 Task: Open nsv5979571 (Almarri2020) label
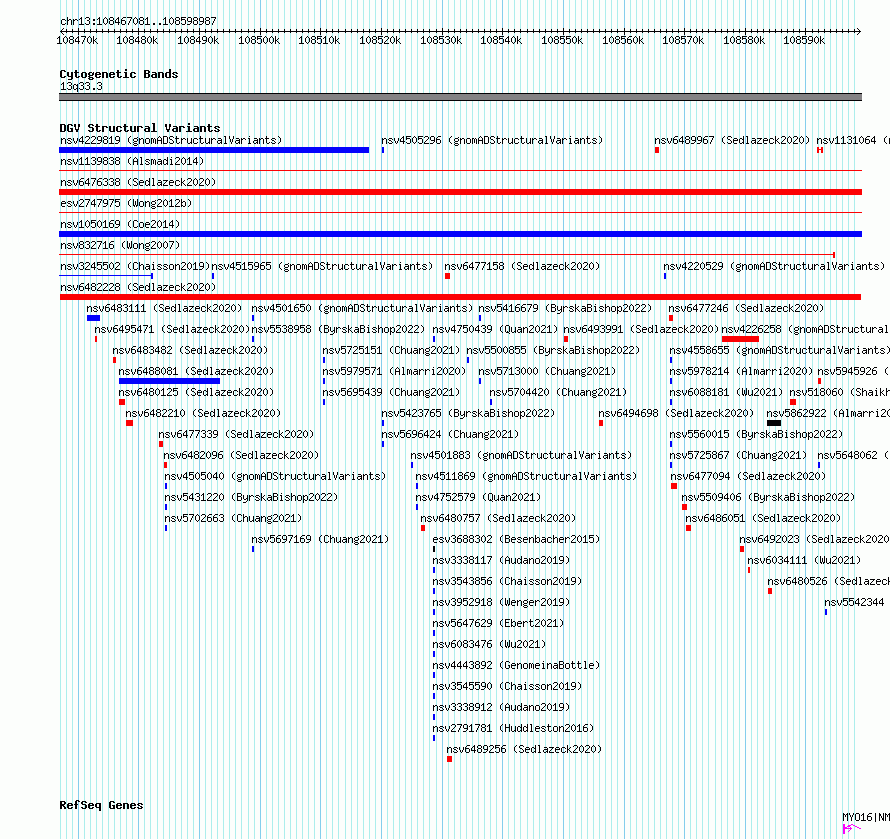pyautogui.click(x=394, y=371)
